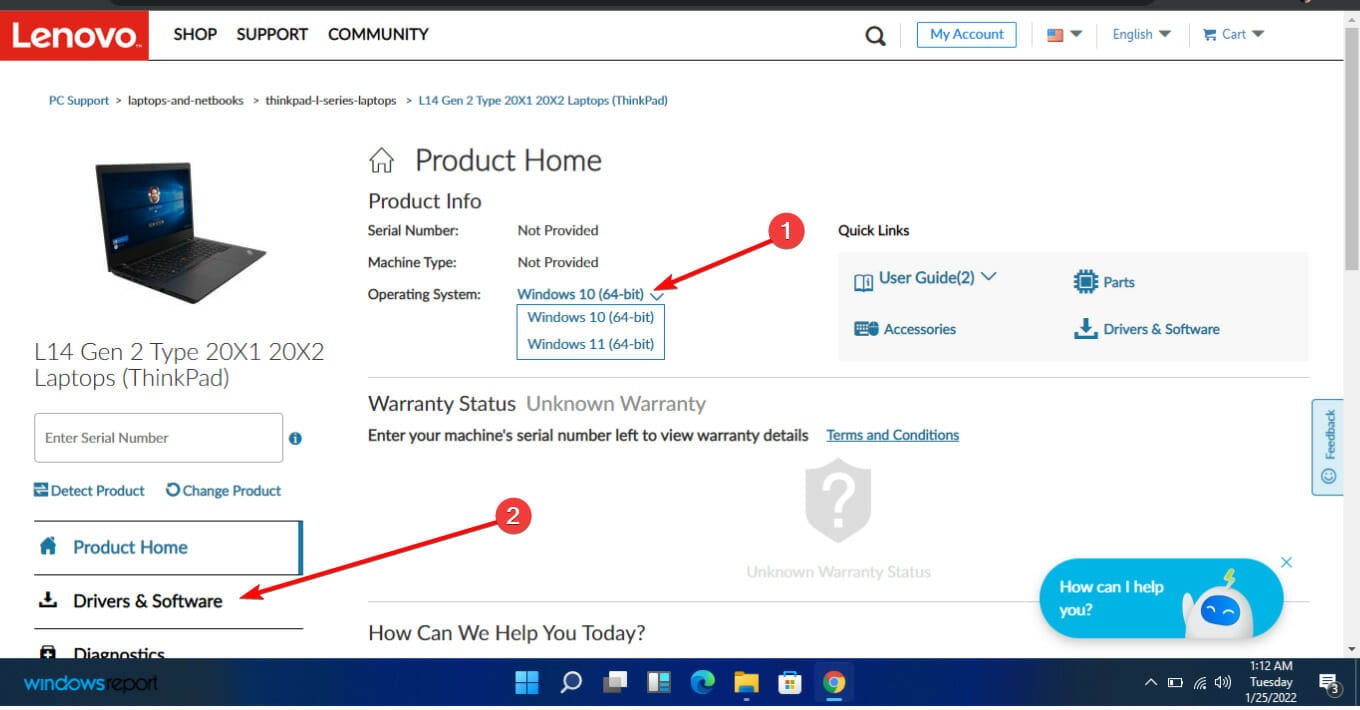
Task: Select Product Home sidebar tab
Action: pos(168,548)
